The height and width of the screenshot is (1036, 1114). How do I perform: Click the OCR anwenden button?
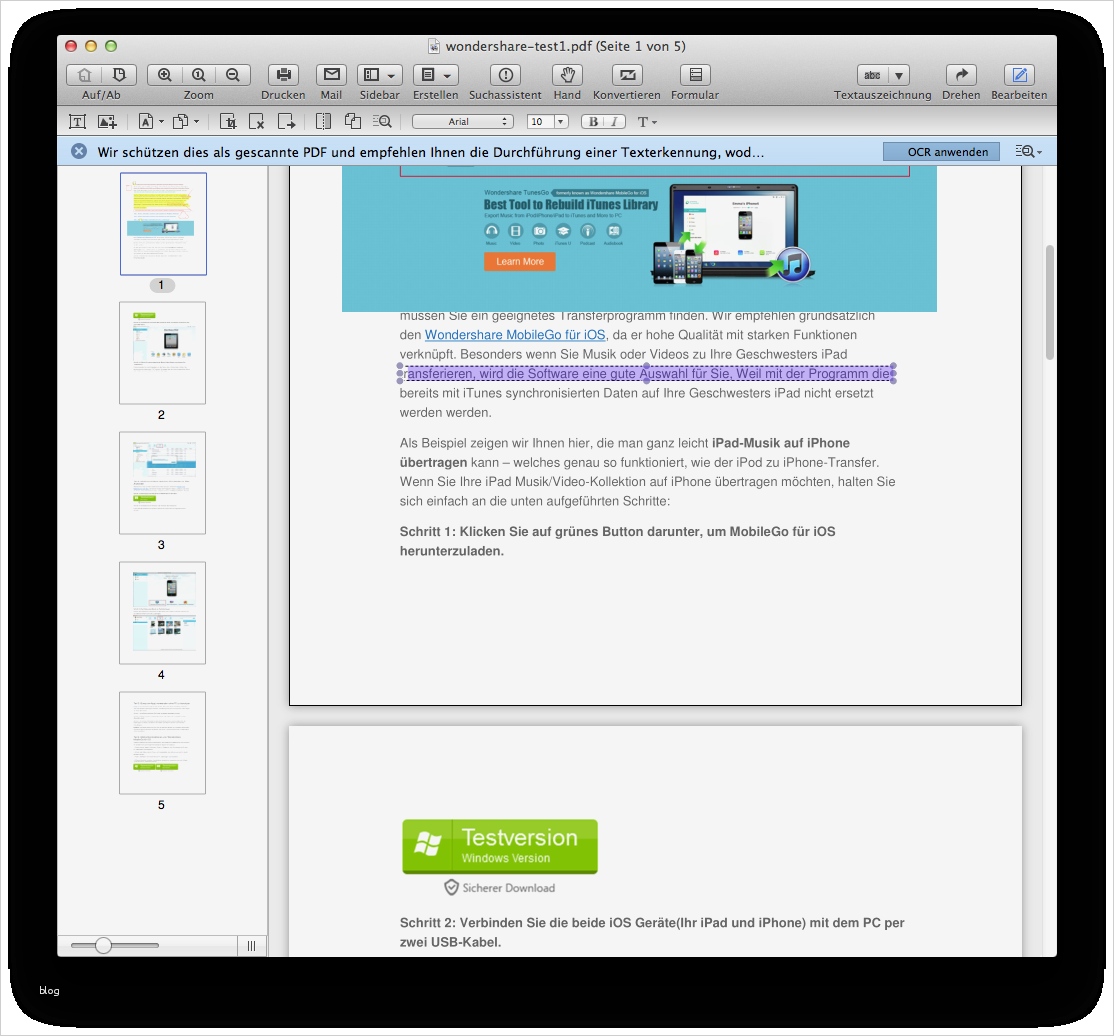click(x=941, y=151)
